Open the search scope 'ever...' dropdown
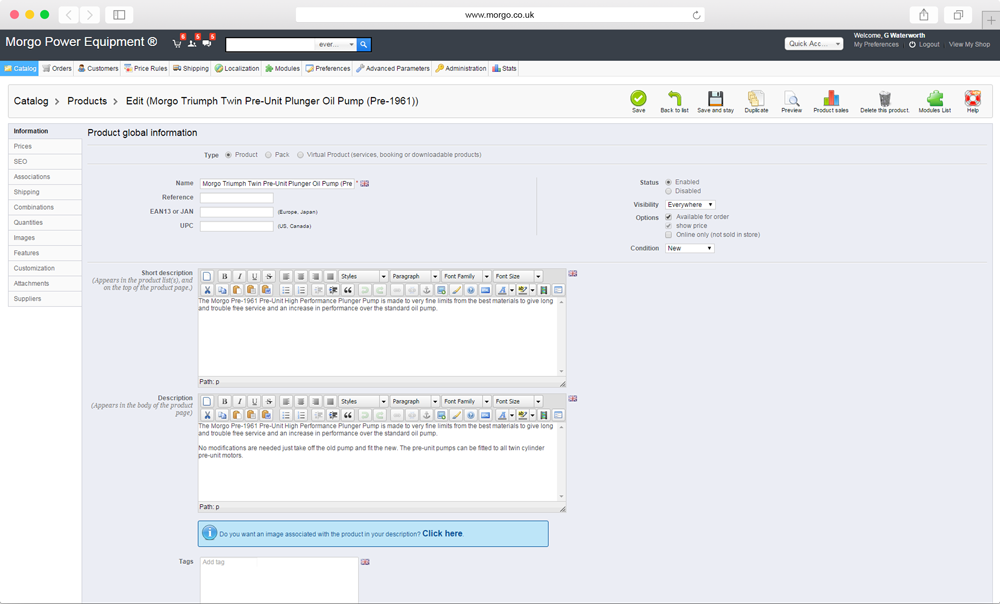 coord(335,44)
